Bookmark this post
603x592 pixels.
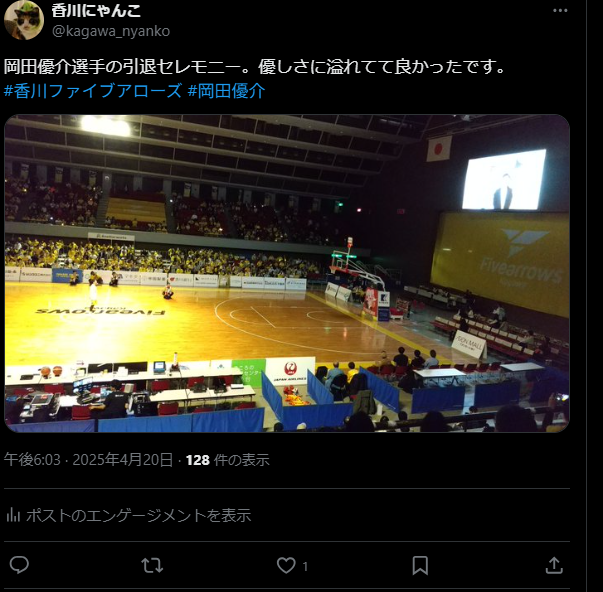420,565
